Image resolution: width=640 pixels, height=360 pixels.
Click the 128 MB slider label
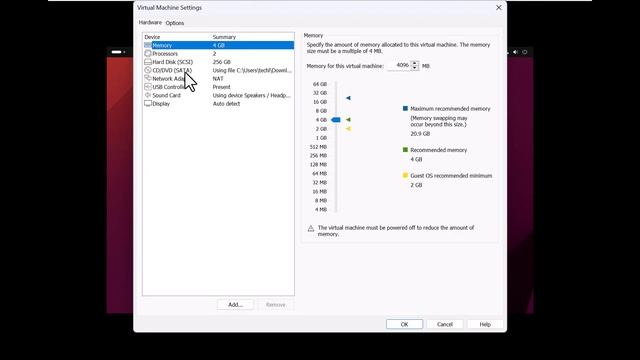318,165
